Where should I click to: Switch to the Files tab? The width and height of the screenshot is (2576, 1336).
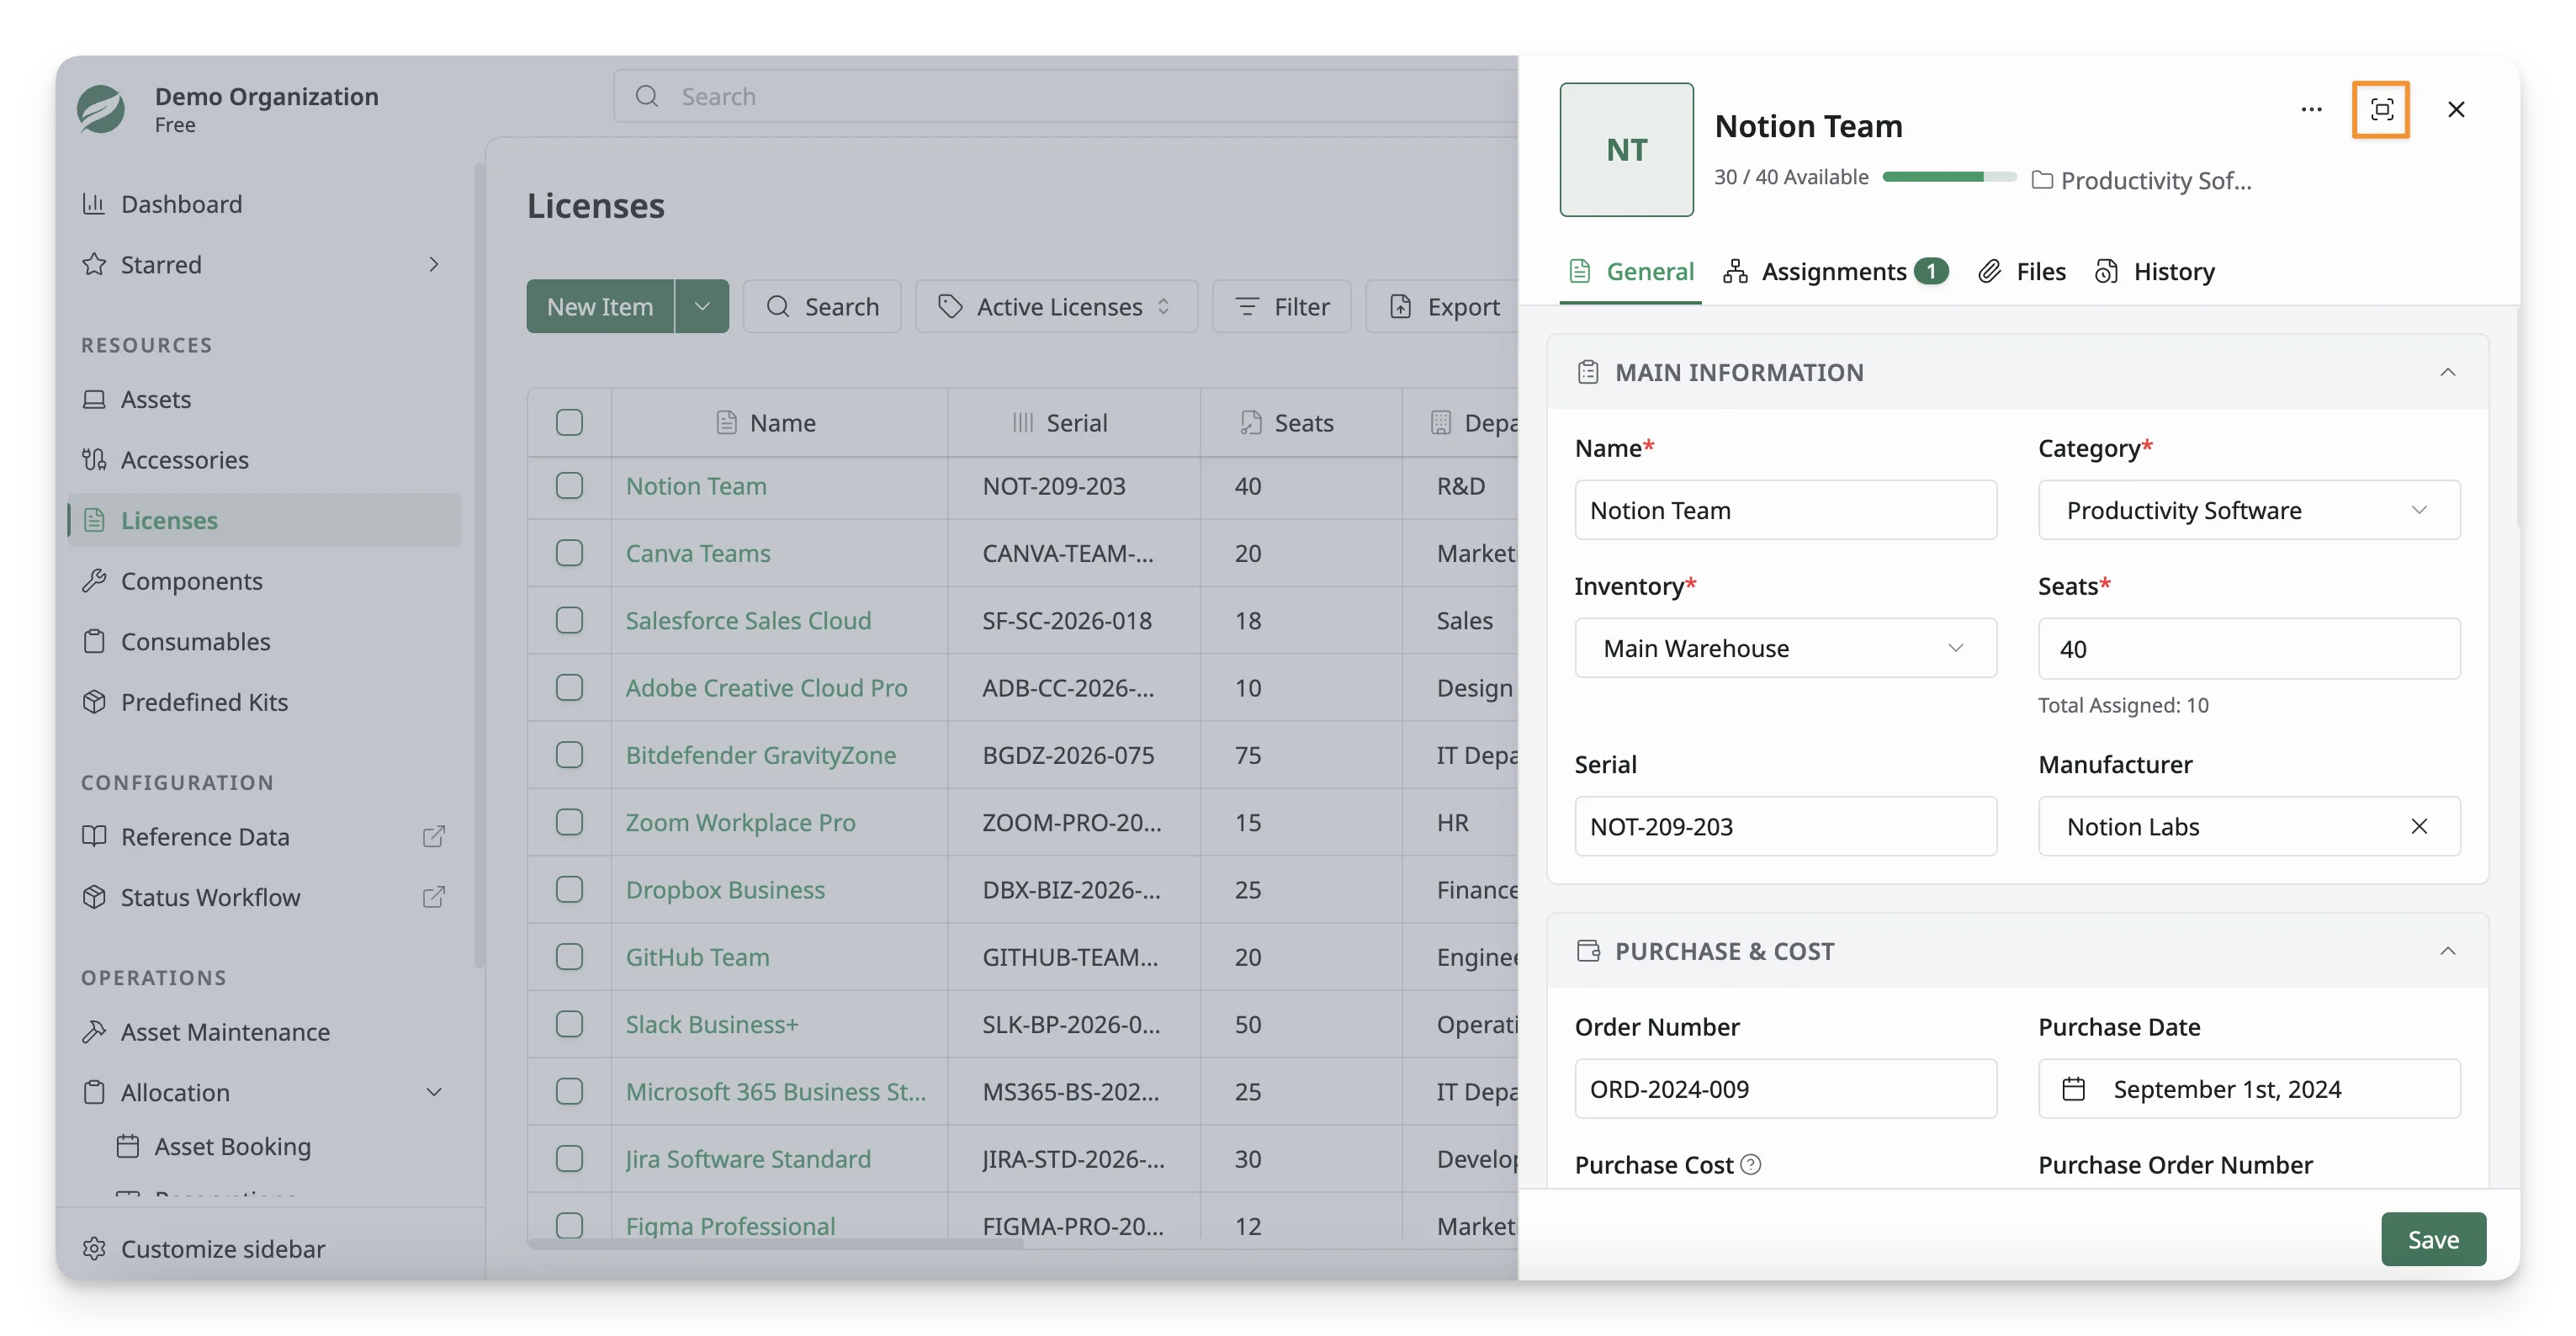[x=2021, y=271]
